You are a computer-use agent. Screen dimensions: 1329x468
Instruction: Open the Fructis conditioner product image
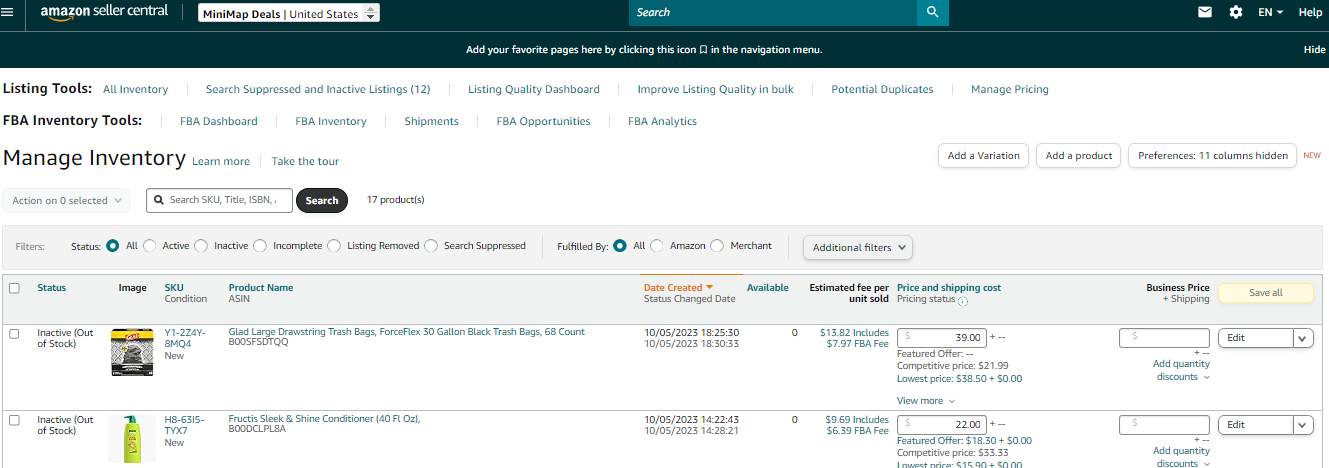point(132,440)
